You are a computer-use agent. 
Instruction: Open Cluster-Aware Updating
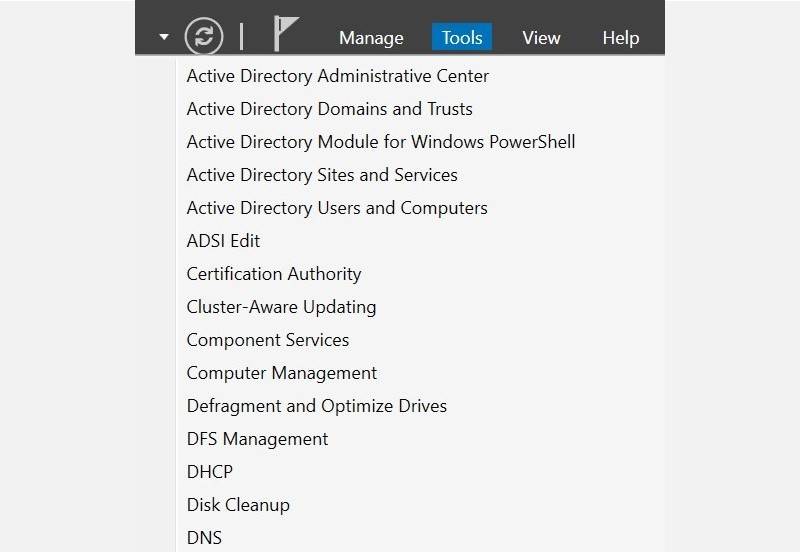pos(281,307)
